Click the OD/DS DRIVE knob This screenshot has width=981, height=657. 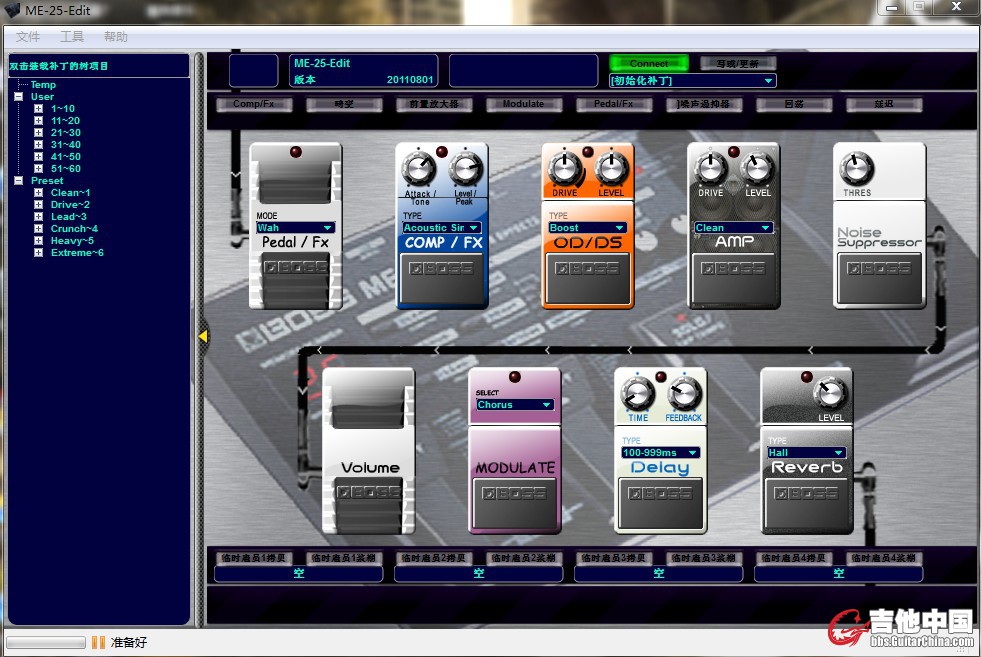564,168
